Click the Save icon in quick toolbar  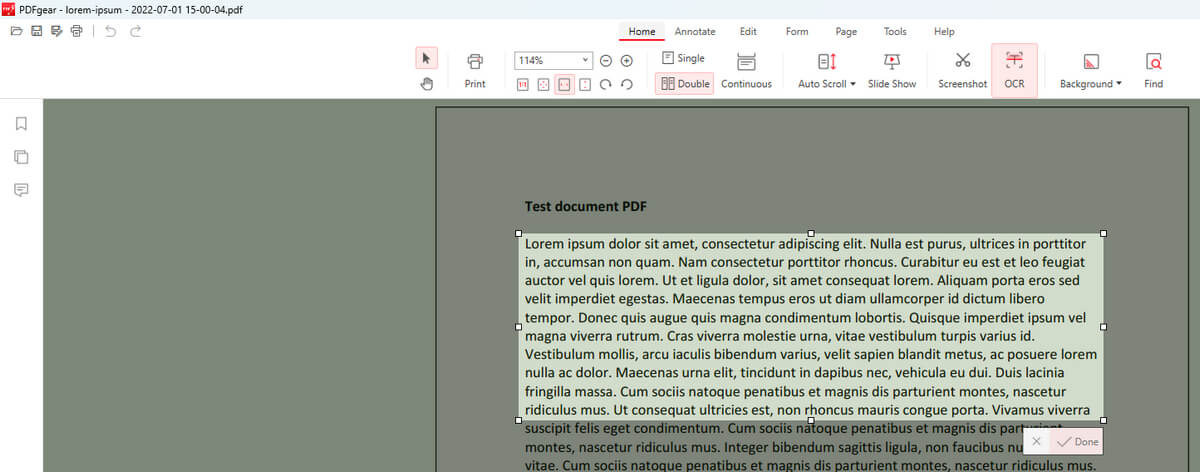point(36,31)
